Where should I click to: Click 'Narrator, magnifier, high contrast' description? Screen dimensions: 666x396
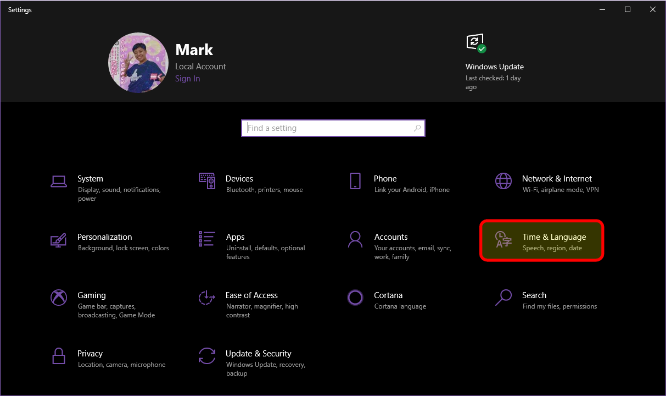click(x=262, y=311)
